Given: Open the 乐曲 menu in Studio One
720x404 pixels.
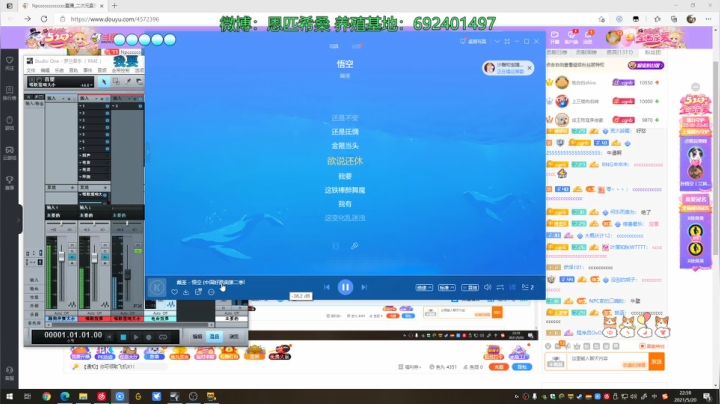Looking at the screenshot, I should pos(59,70).
